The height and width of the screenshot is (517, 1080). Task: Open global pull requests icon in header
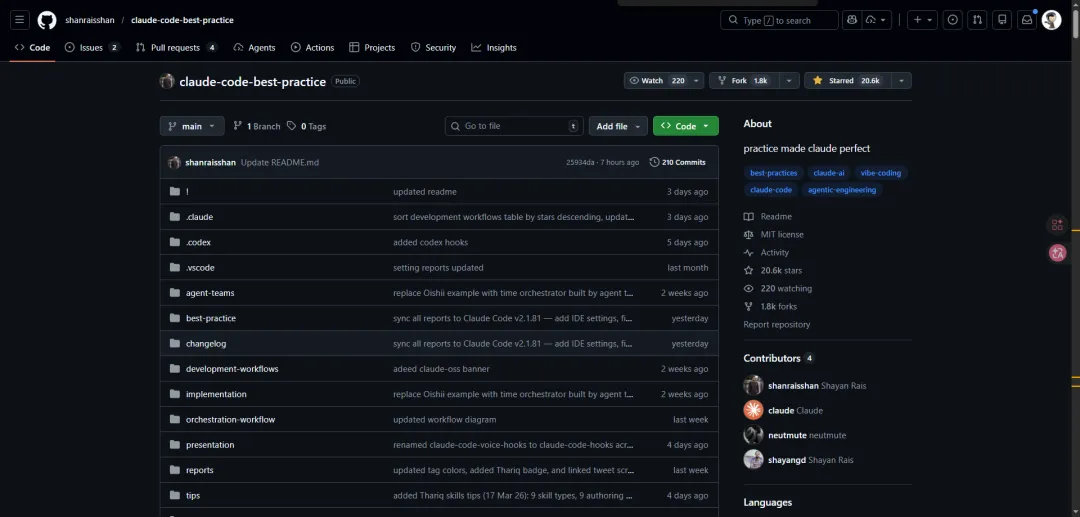tap(977, 20)
